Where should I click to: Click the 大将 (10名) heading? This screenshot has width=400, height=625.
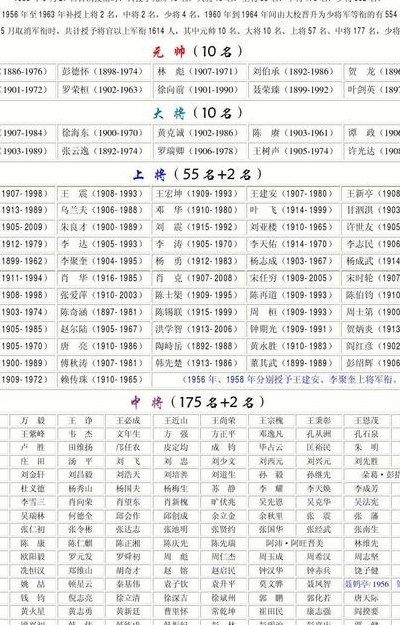tap(198, 113)
